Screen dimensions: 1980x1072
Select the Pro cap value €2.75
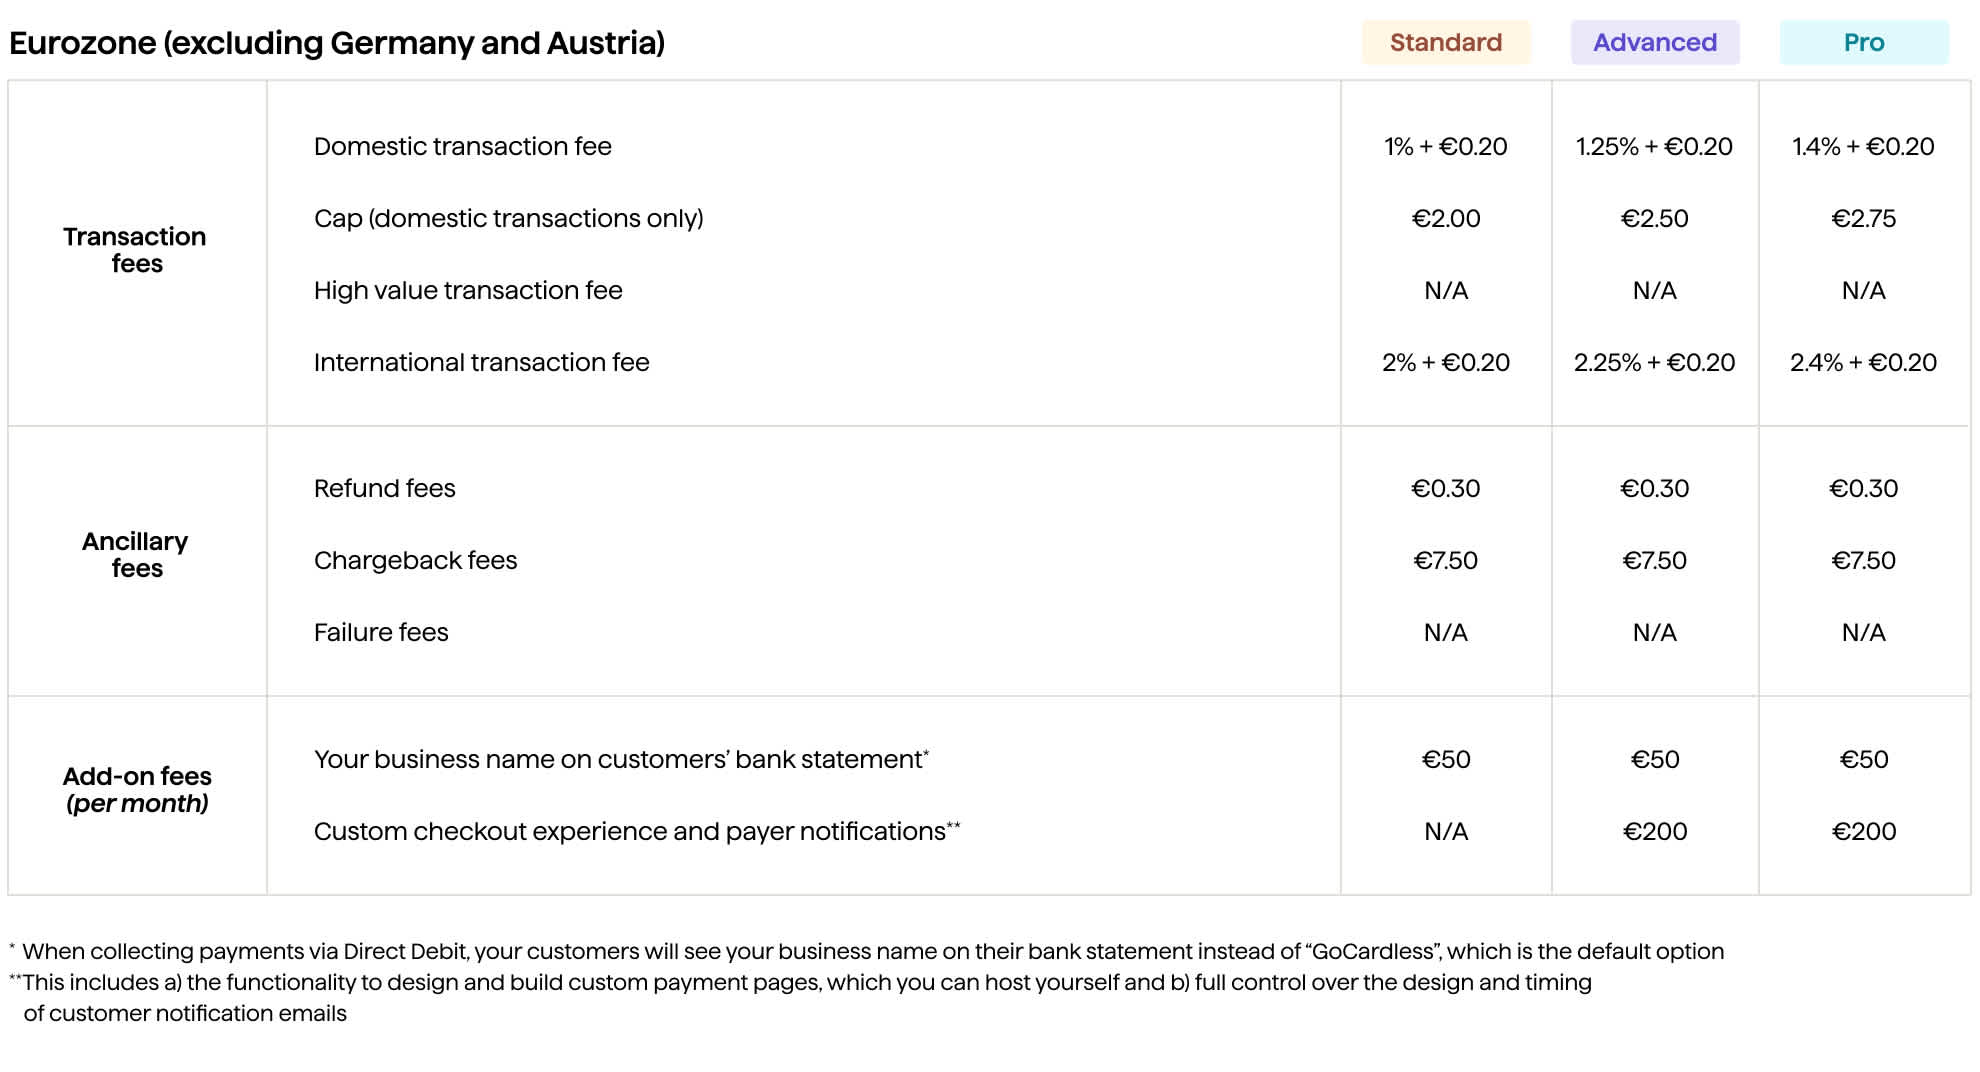coord(1863,218)
